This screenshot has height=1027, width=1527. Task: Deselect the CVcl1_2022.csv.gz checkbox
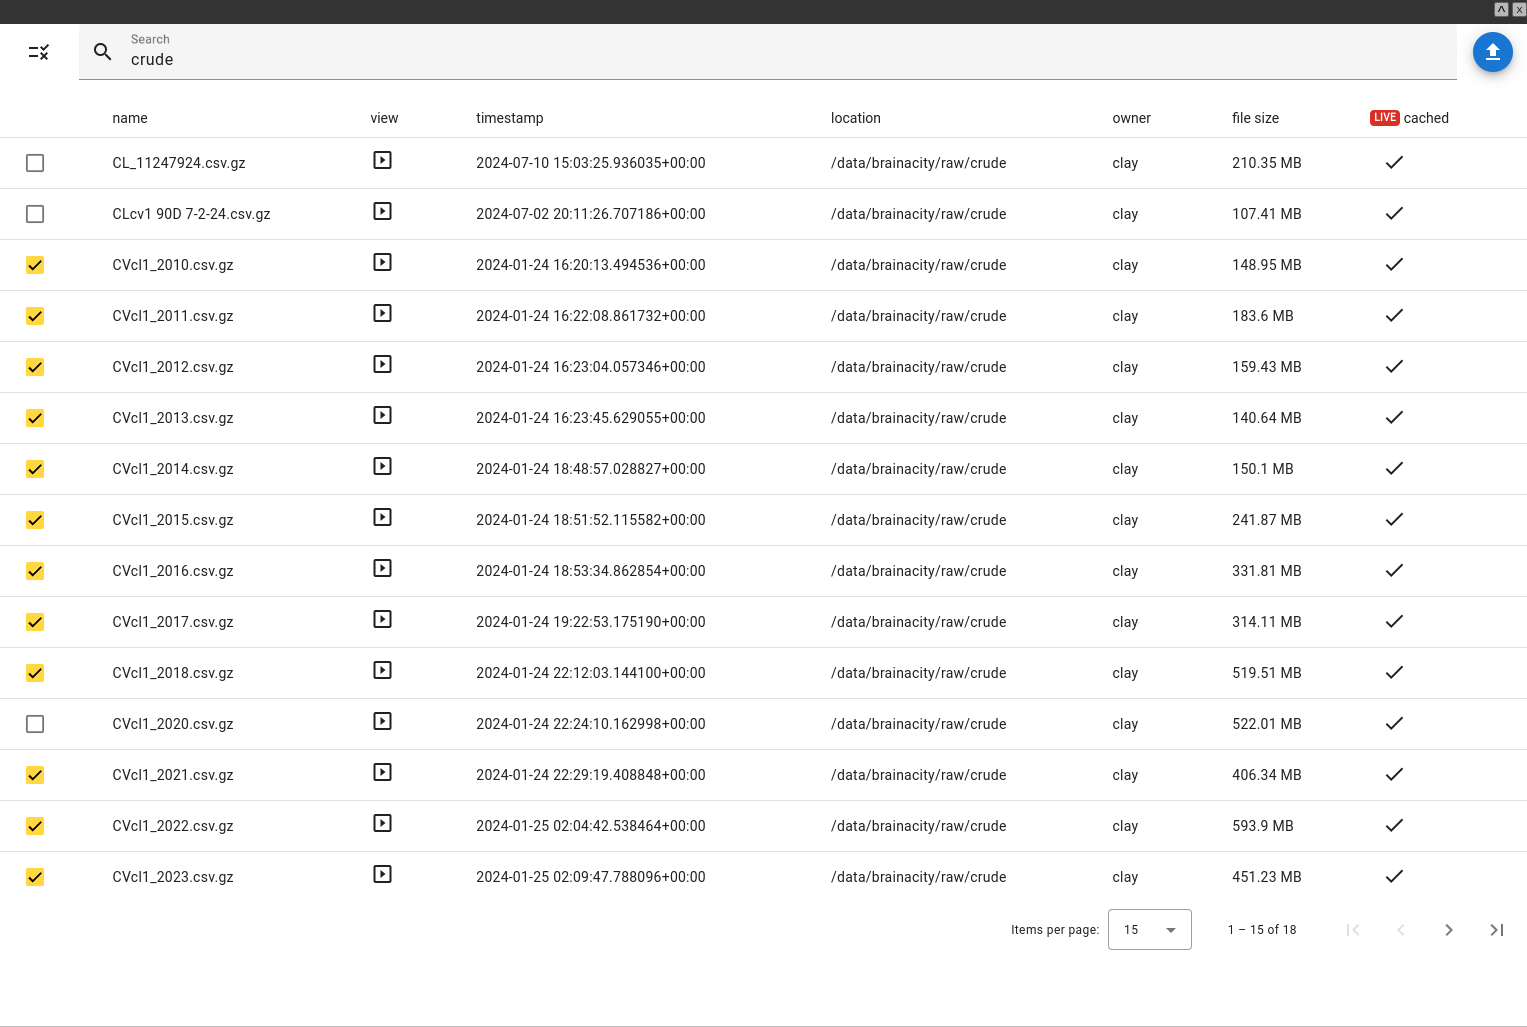(35, 826)
